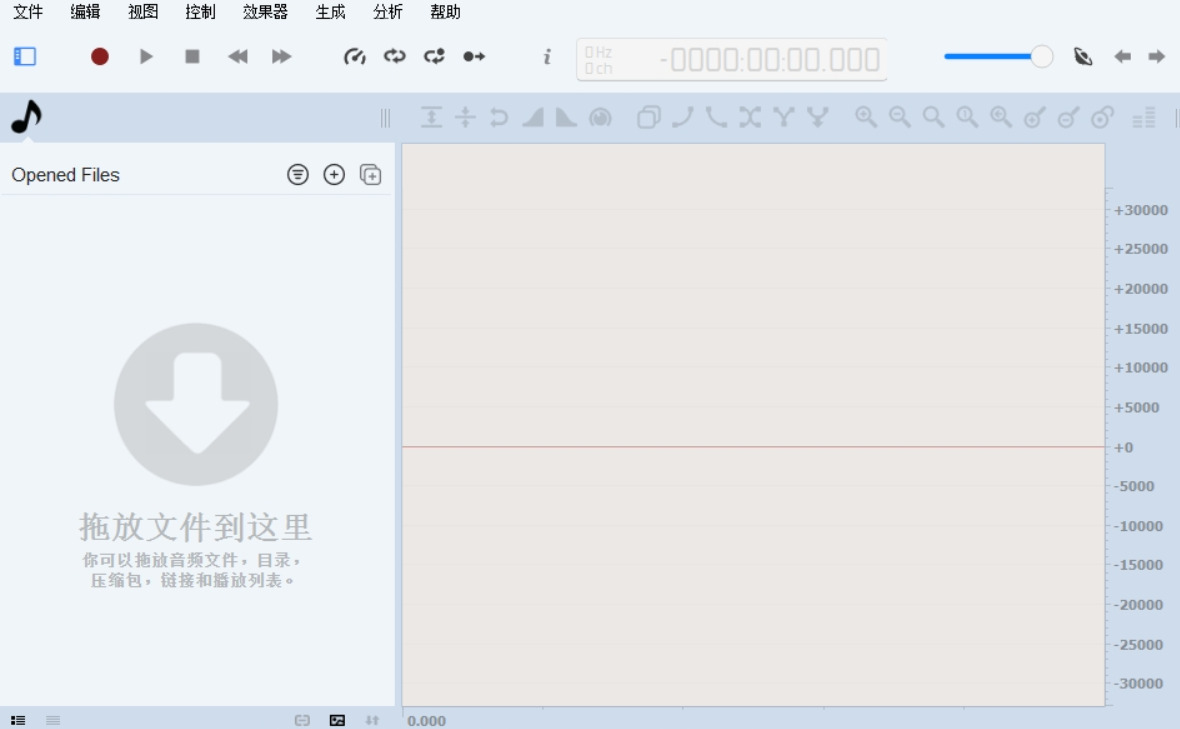Open the filter/sort icon in Opened Files
The width and height of the screenshot is (1180, 729).
pos(298,175)
